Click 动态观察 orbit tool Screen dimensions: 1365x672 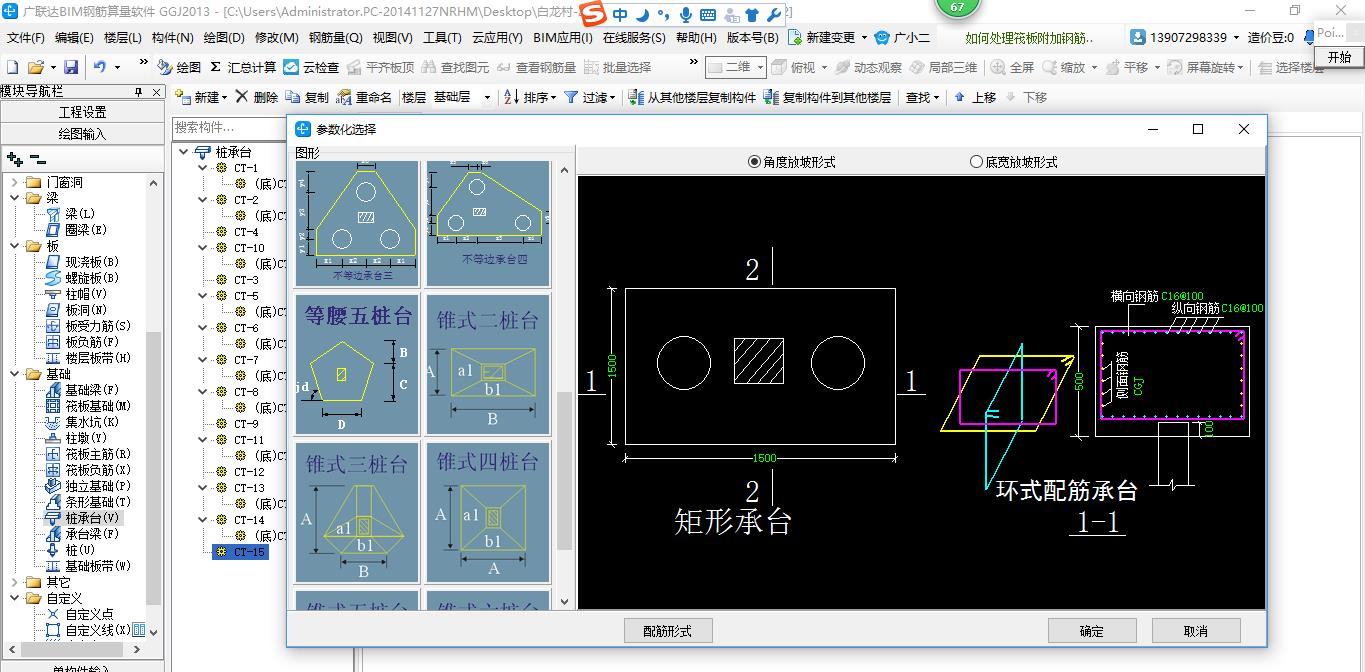(x=868, y=67)
